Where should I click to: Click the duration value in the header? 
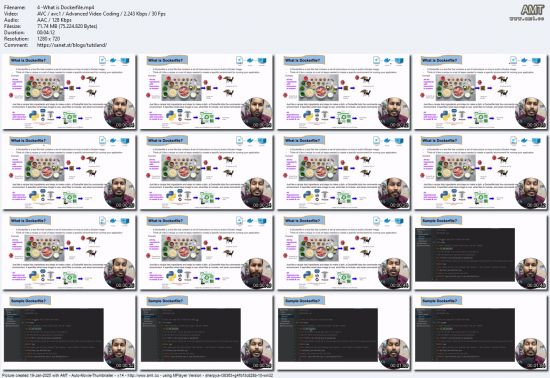[46, 33]
